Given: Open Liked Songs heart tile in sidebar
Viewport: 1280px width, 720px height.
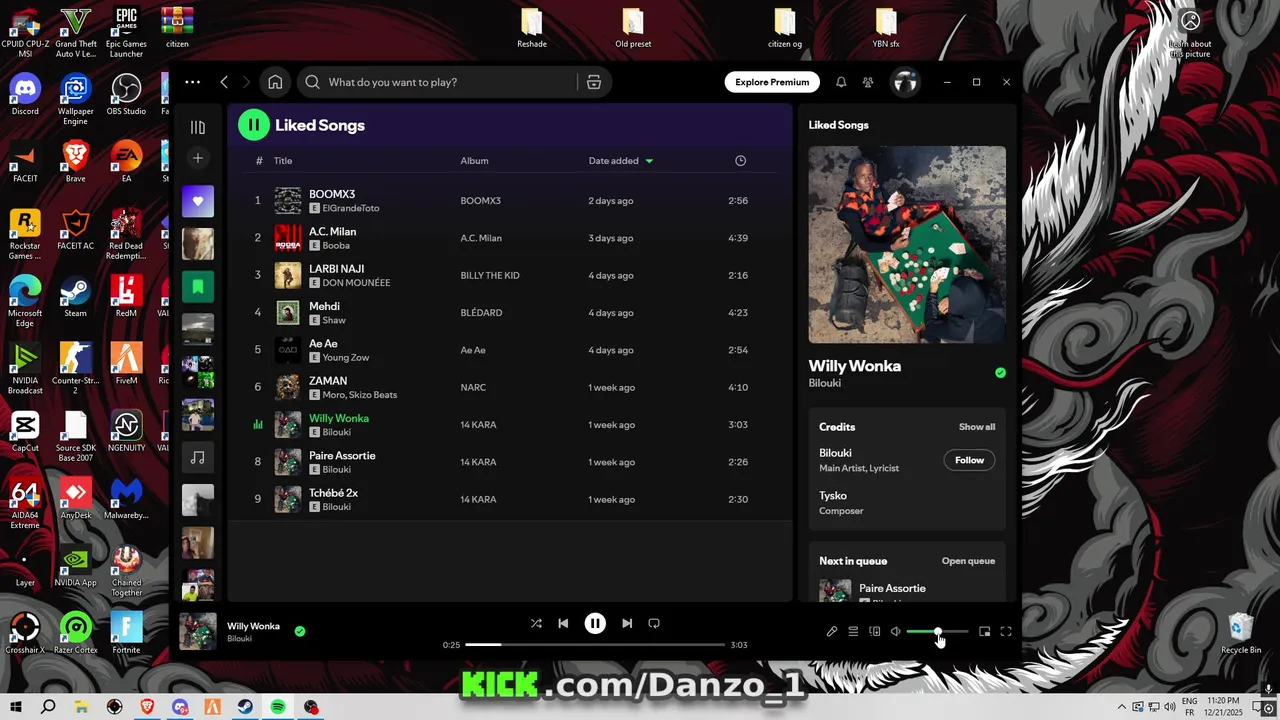Looking at the screenshot, I should click(x=198, y=201).
